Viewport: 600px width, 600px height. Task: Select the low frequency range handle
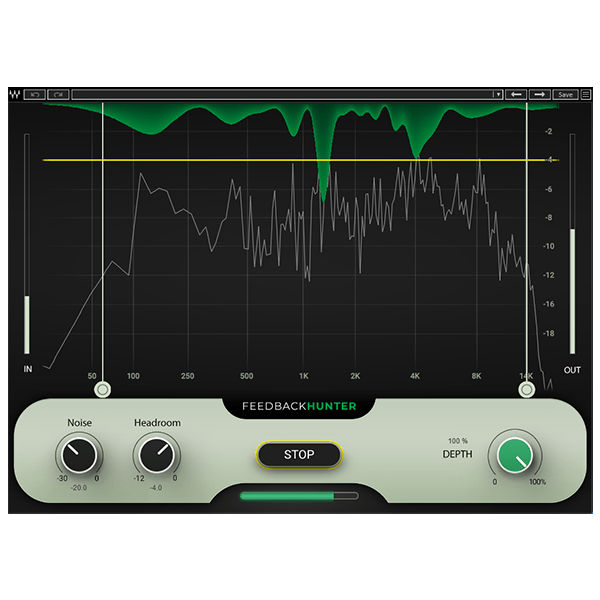click(103, 390)
